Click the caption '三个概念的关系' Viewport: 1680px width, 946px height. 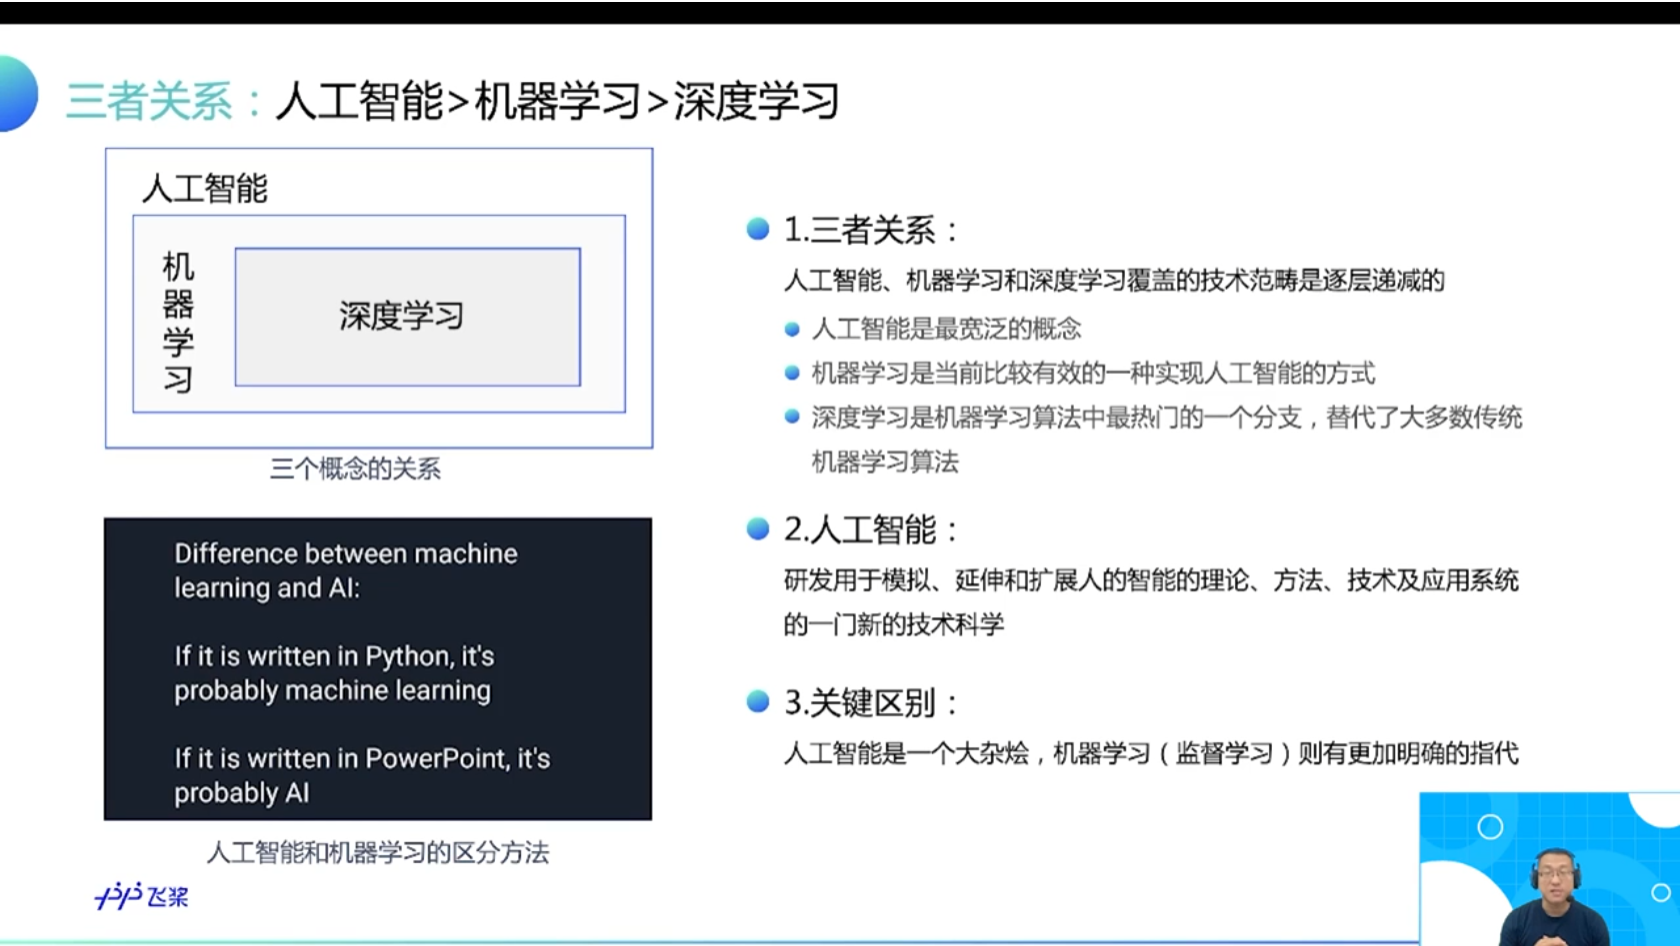pos(355,468)
